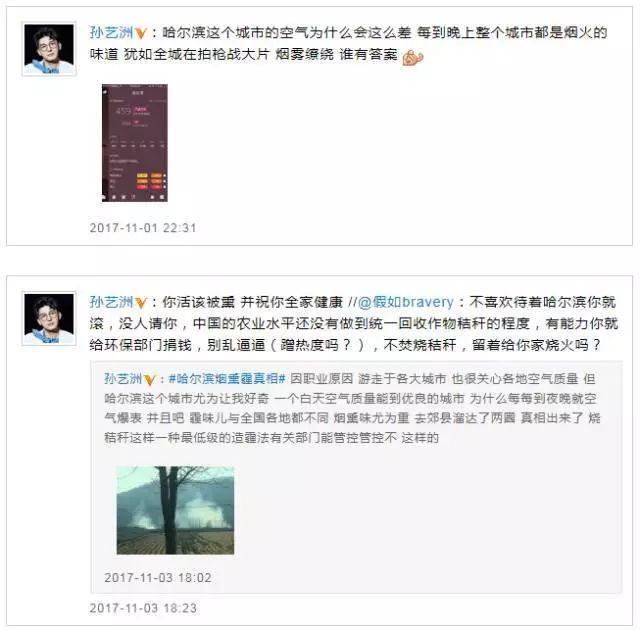Click quoted post timestamp 2017-11-03 18:02
640x630 pixels.
pos(158,578)
